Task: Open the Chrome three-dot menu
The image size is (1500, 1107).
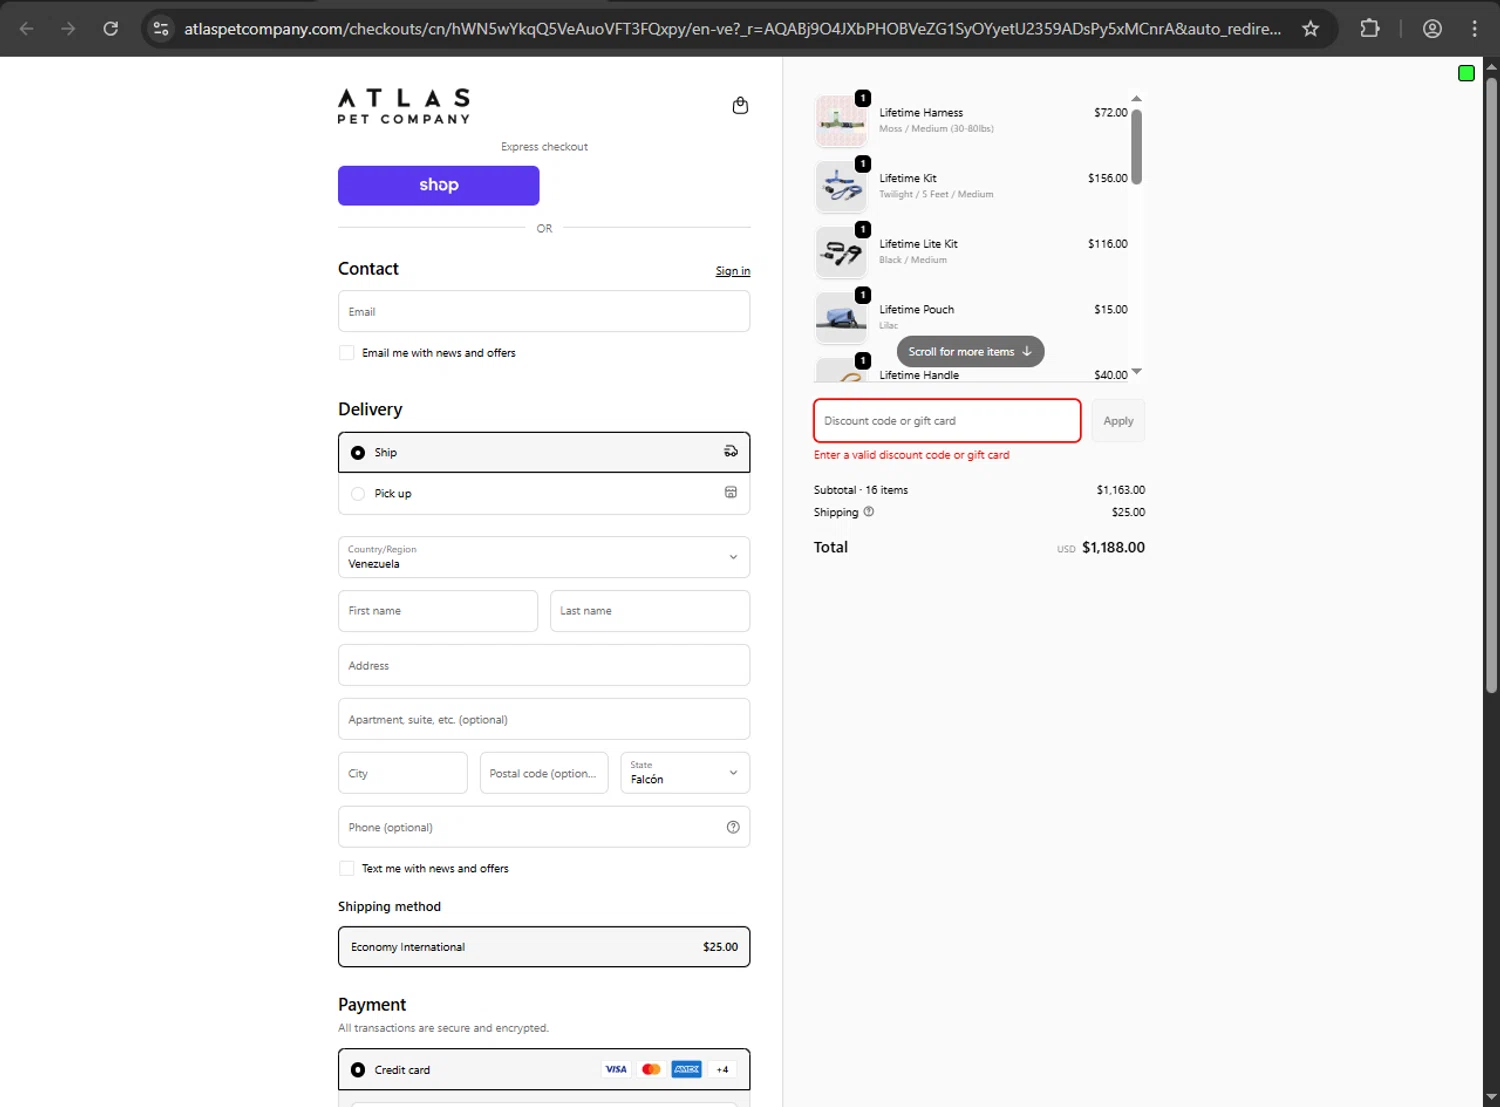Action: [x=1475, y=28]
